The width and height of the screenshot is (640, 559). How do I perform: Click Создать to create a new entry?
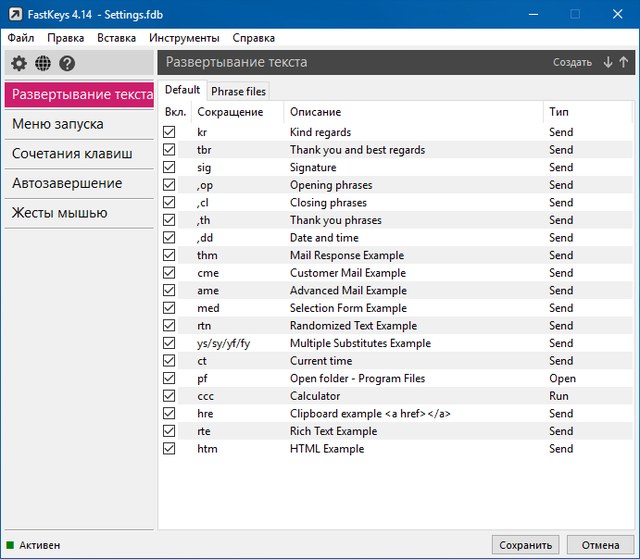(572, 62)
